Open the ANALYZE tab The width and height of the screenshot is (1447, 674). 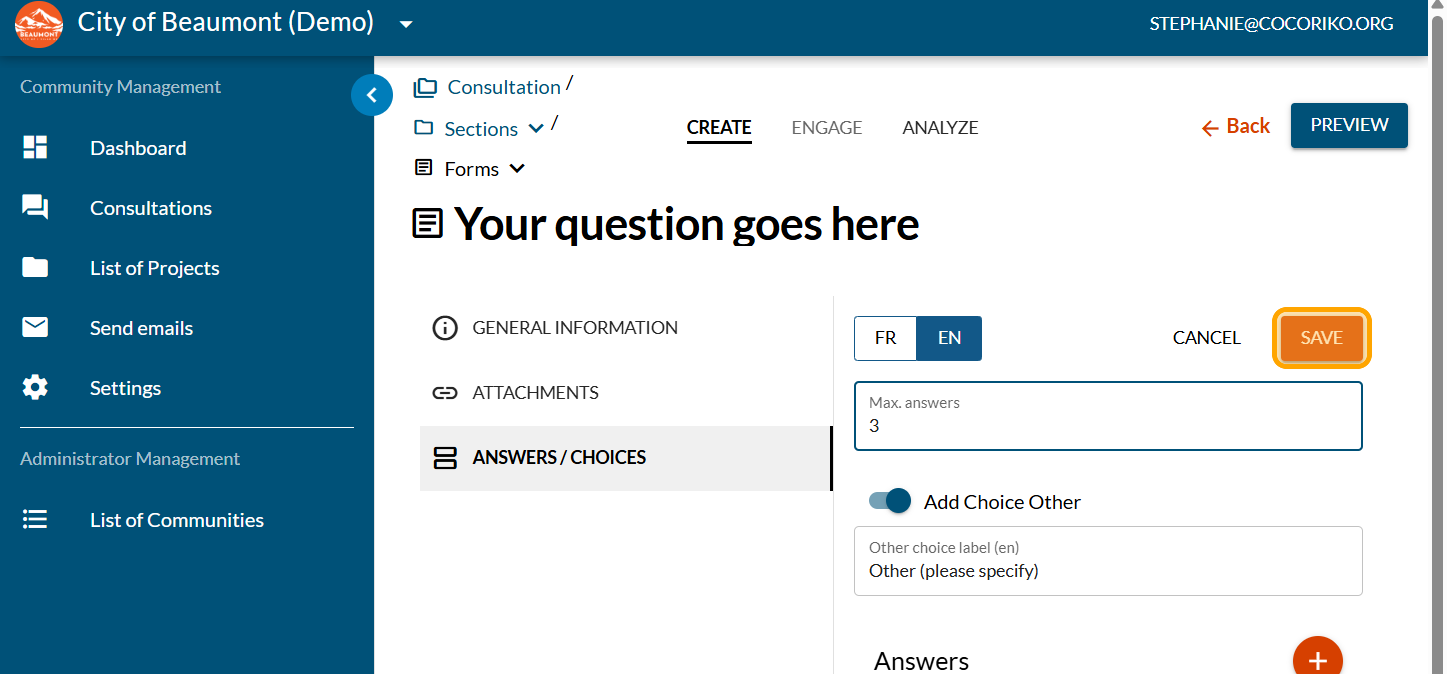click(x=940, y=128)
